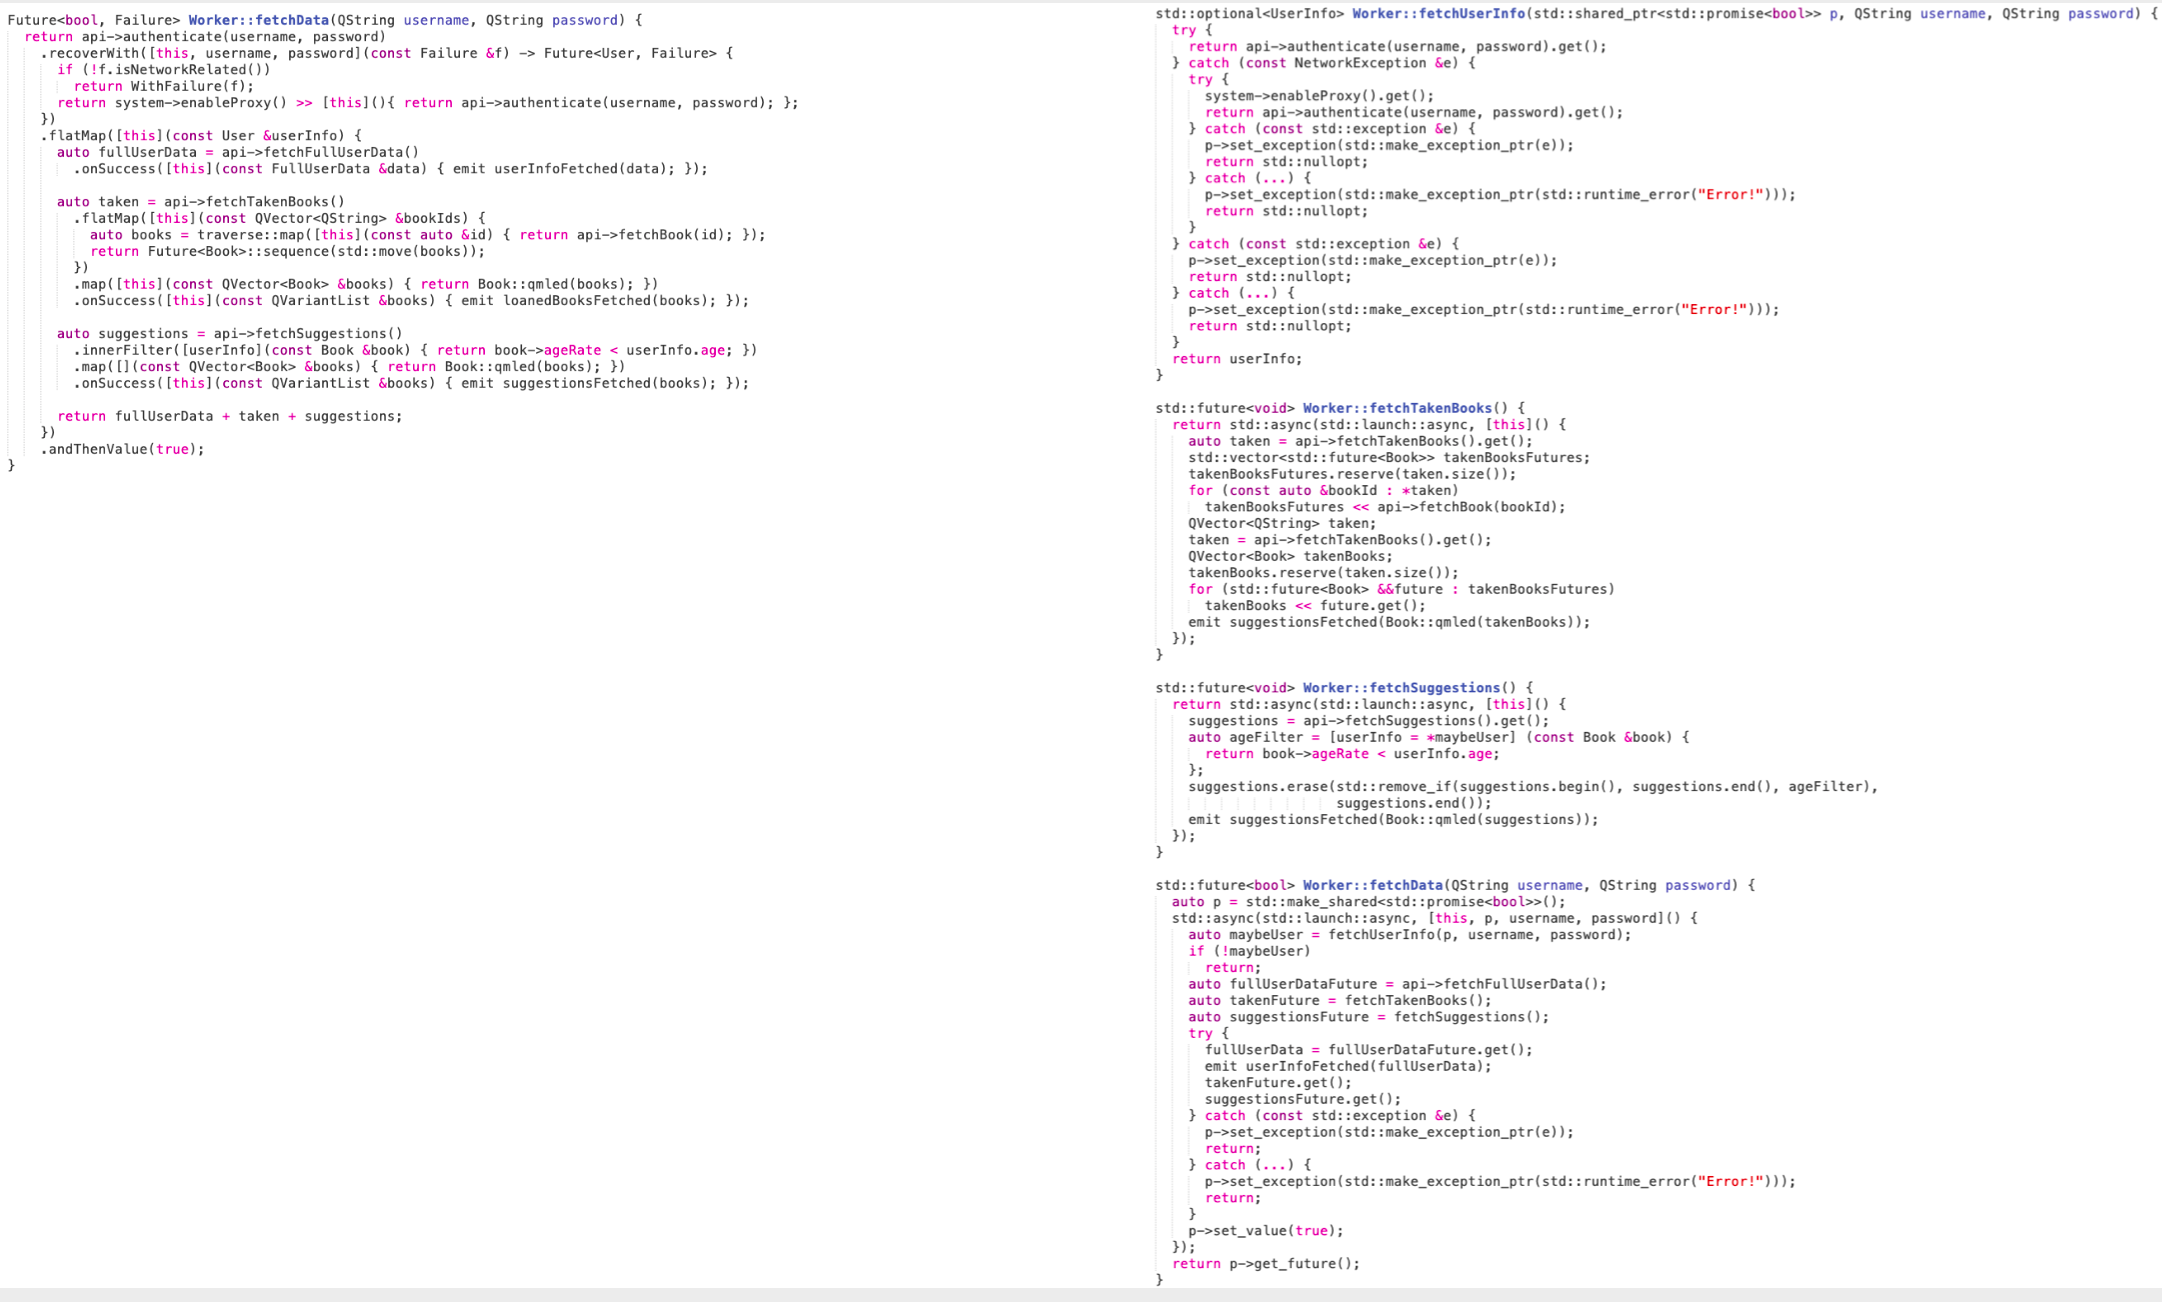
Task: Click 'emit userInfoFetched(fullUserData);' line
Action: [x=1348, y=1067]
